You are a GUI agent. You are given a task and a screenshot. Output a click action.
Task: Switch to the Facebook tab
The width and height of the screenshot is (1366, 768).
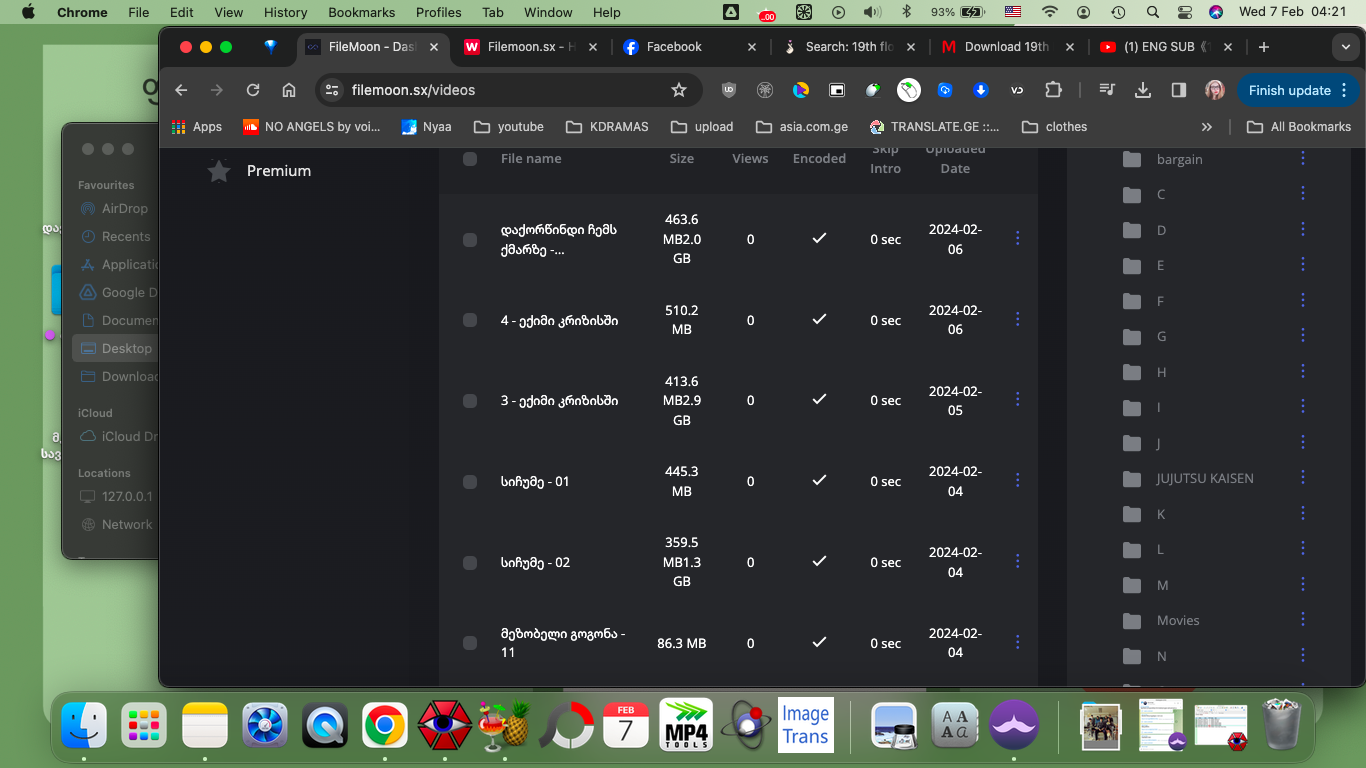pos(690,47)
